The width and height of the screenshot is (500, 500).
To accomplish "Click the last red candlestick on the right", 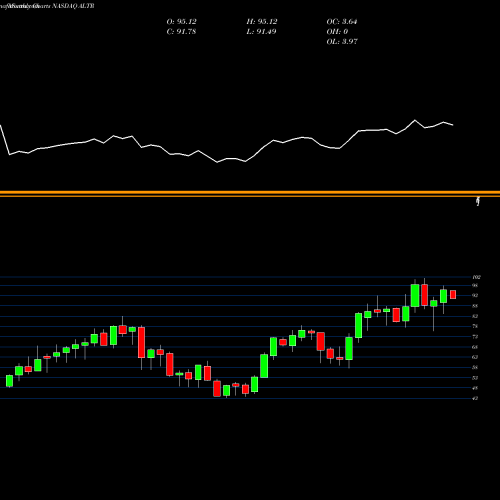I will pos(453,294).
